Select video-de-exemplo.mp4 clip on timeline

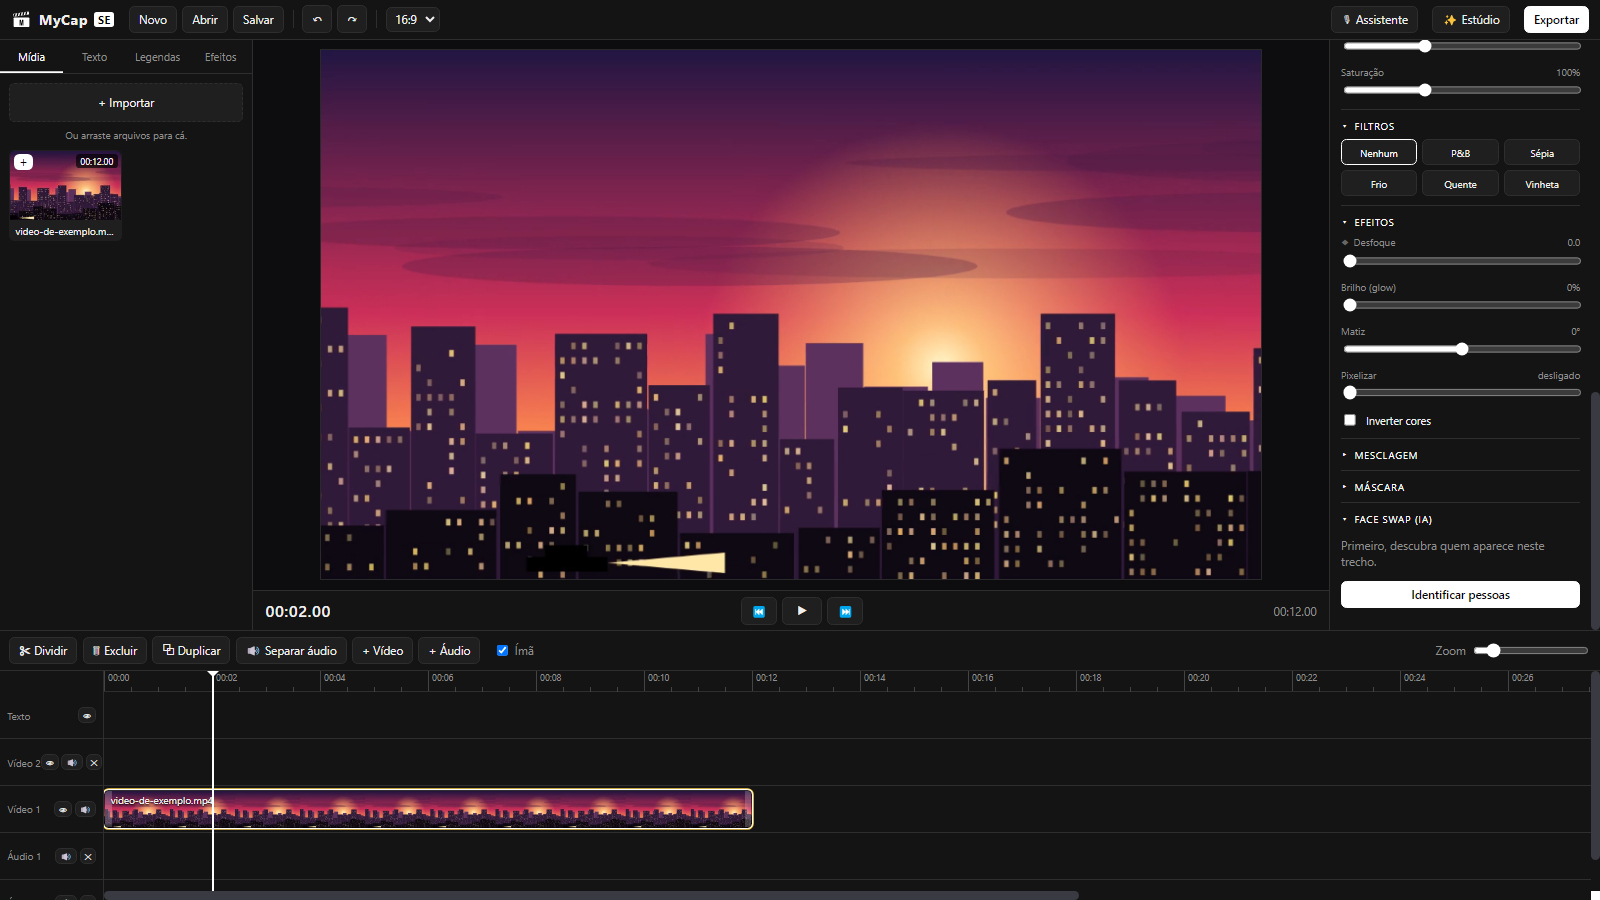(428, 809)
